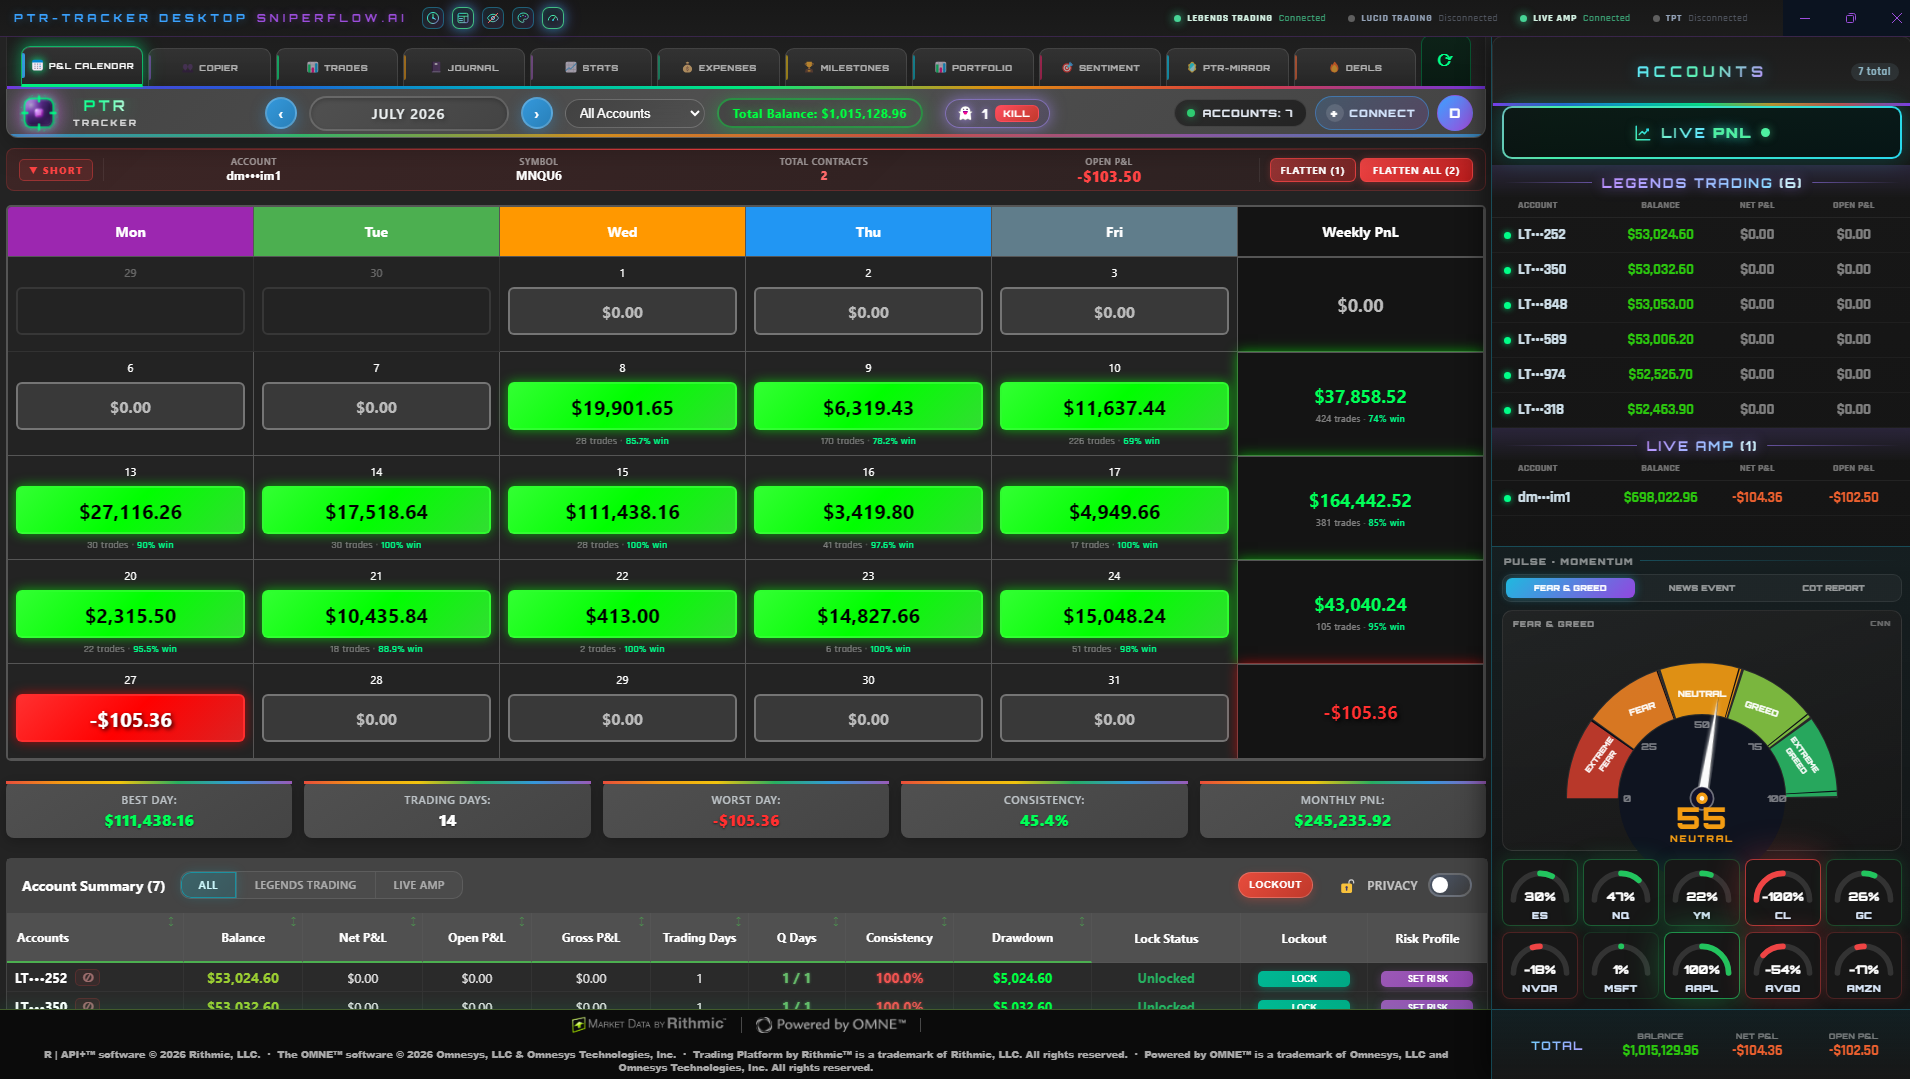Click the PTR Tracker purple logo icon

coord(39,113)
